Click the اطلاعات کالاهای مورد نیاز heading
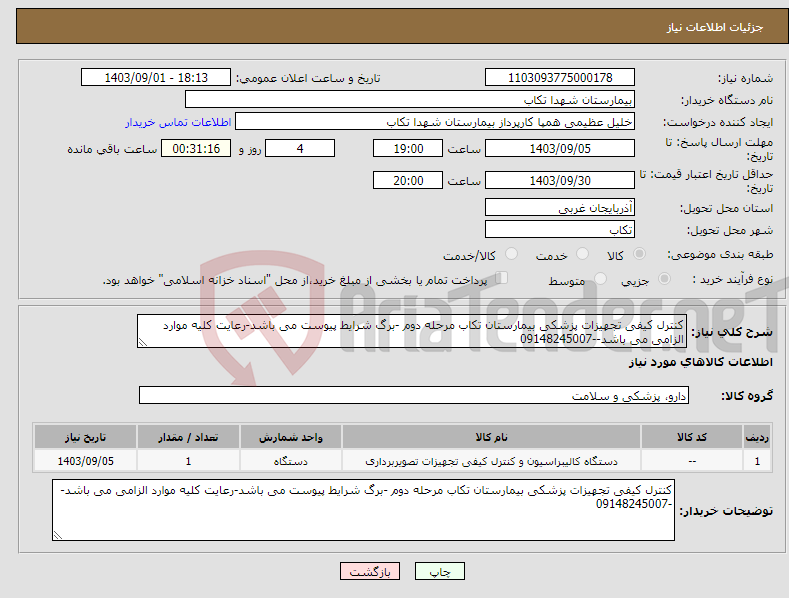 point(700,362)
